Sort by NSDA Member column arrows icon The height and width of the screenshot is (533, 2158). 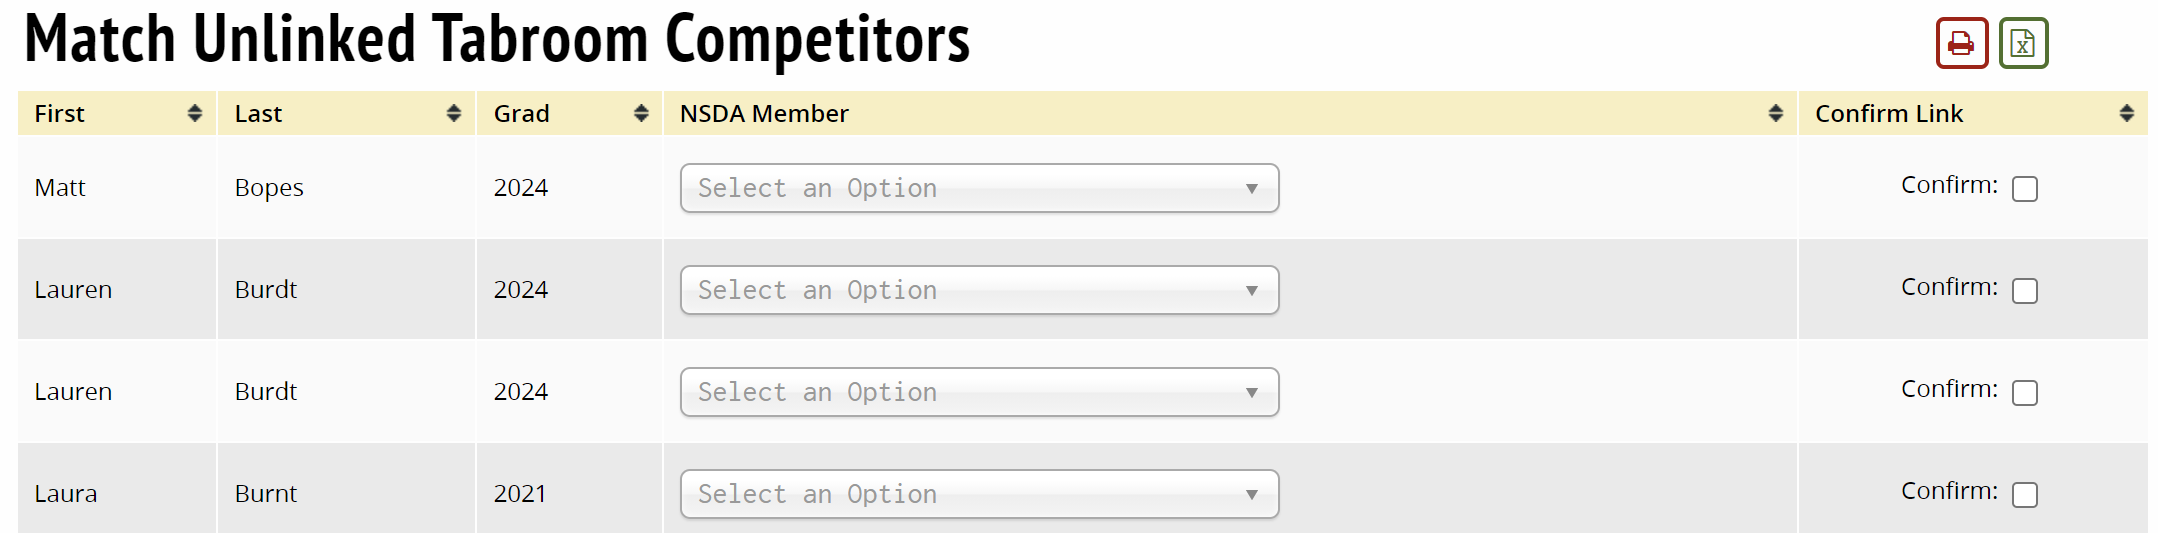coord(1775,114)
